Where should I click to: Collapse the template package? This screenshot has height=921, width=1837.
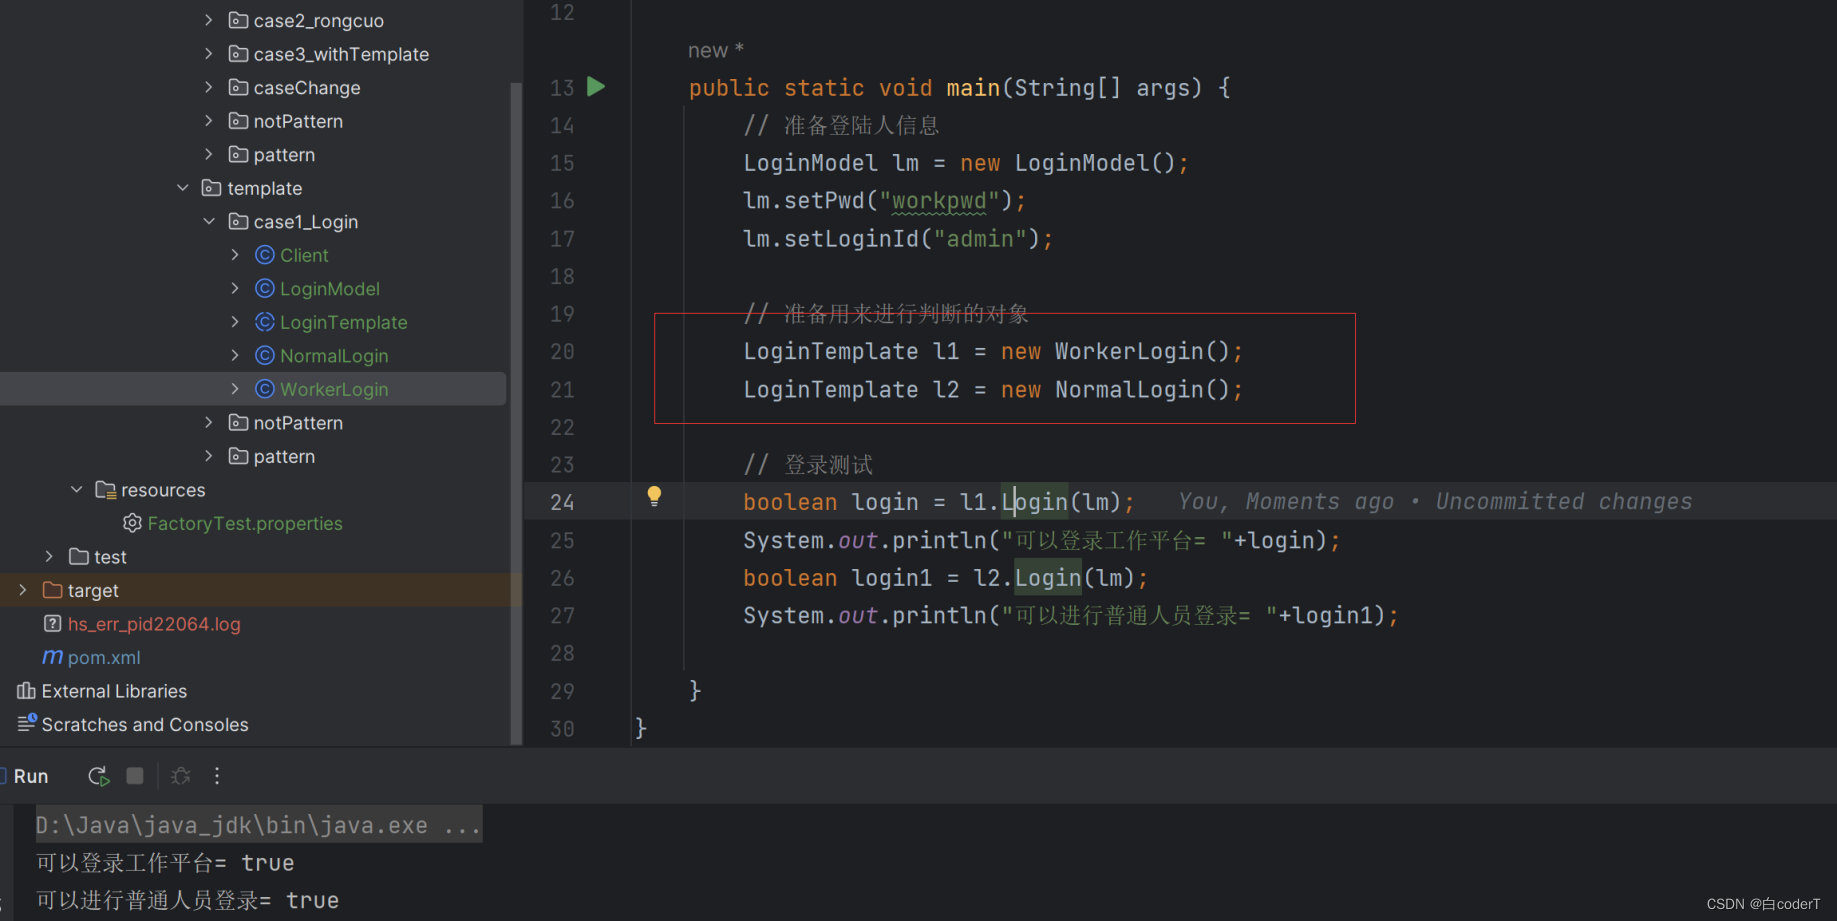coord(182,188)
